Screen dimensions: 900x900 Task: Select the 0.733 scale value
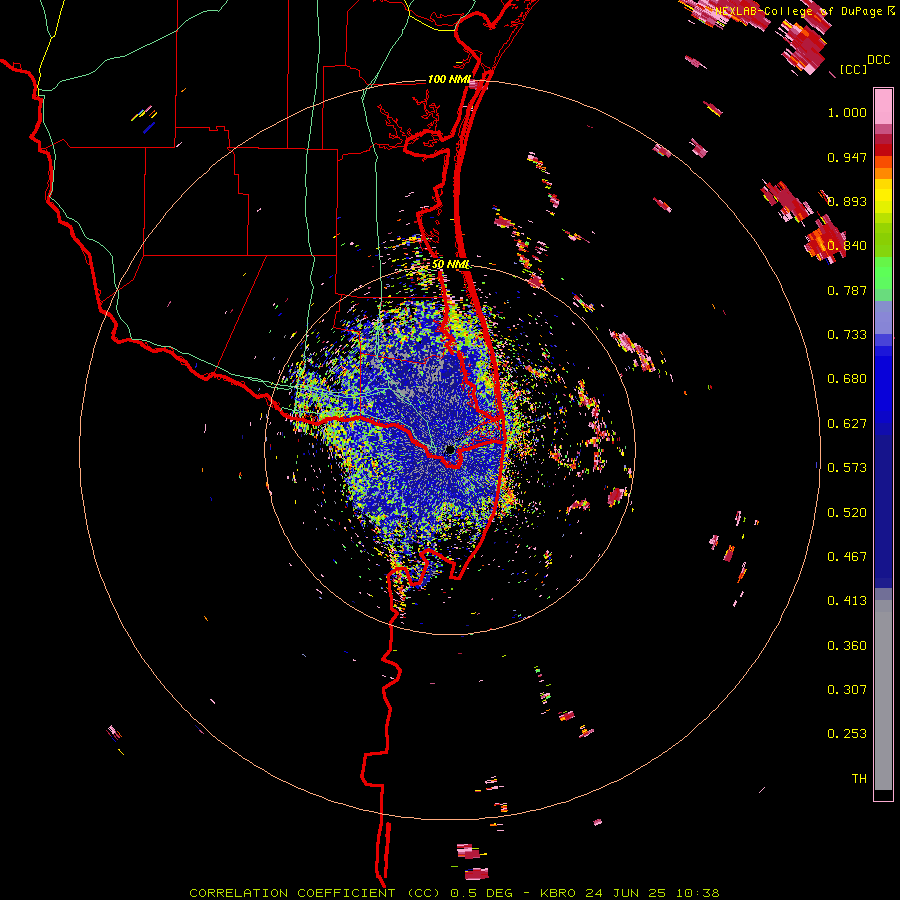pyautogui.click(x=847, y=335)
